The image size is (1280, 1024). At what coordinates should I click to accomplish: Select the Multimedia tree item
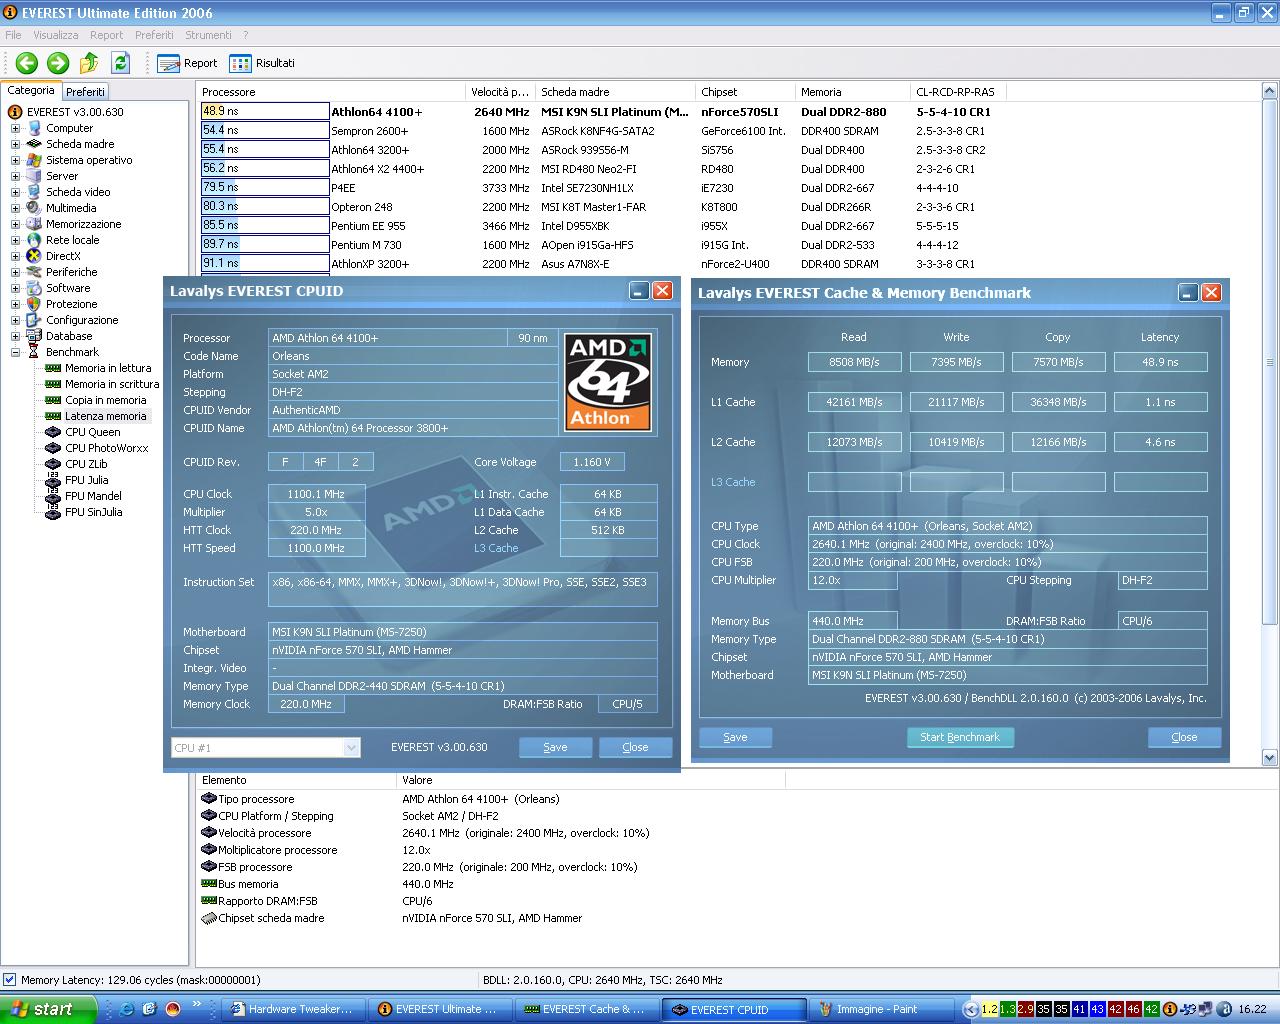[x=71, y=208]
